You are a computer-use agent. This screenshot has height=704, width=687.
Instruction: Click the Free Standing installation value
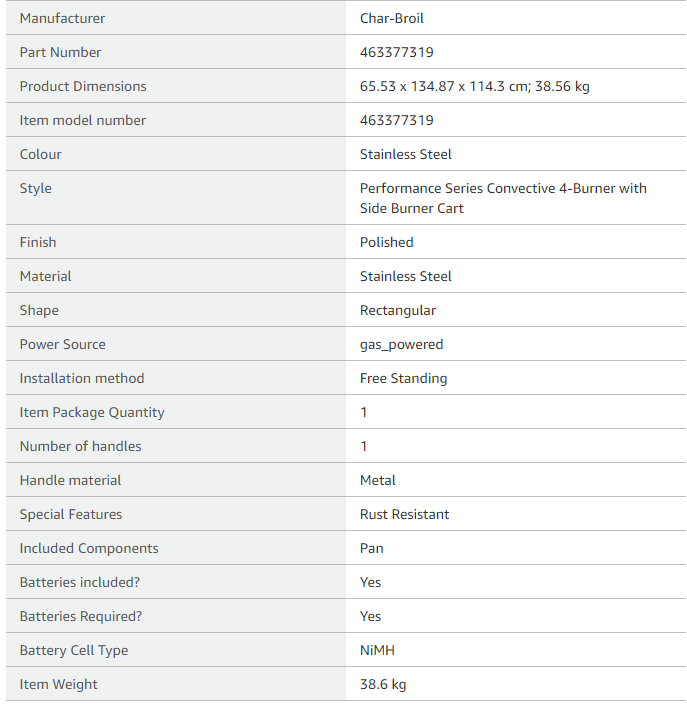tap(403, 378)
